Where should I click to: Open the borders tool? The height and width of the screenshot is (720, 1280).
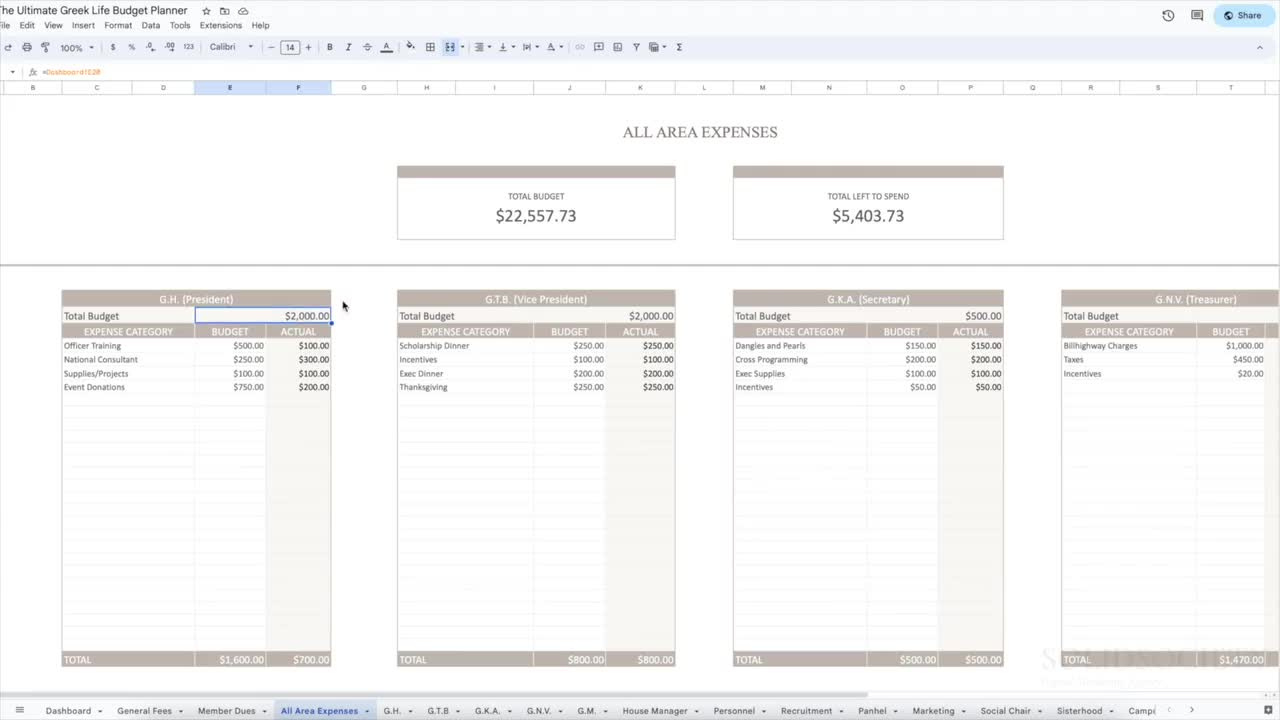430,47
